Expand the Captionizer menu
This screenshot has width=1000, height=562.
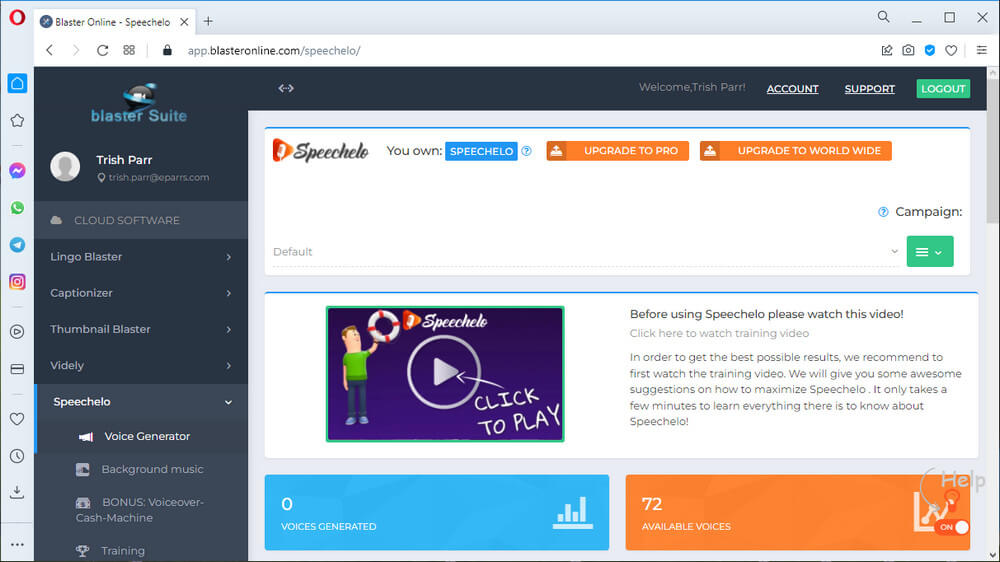(x=141, y=293)
